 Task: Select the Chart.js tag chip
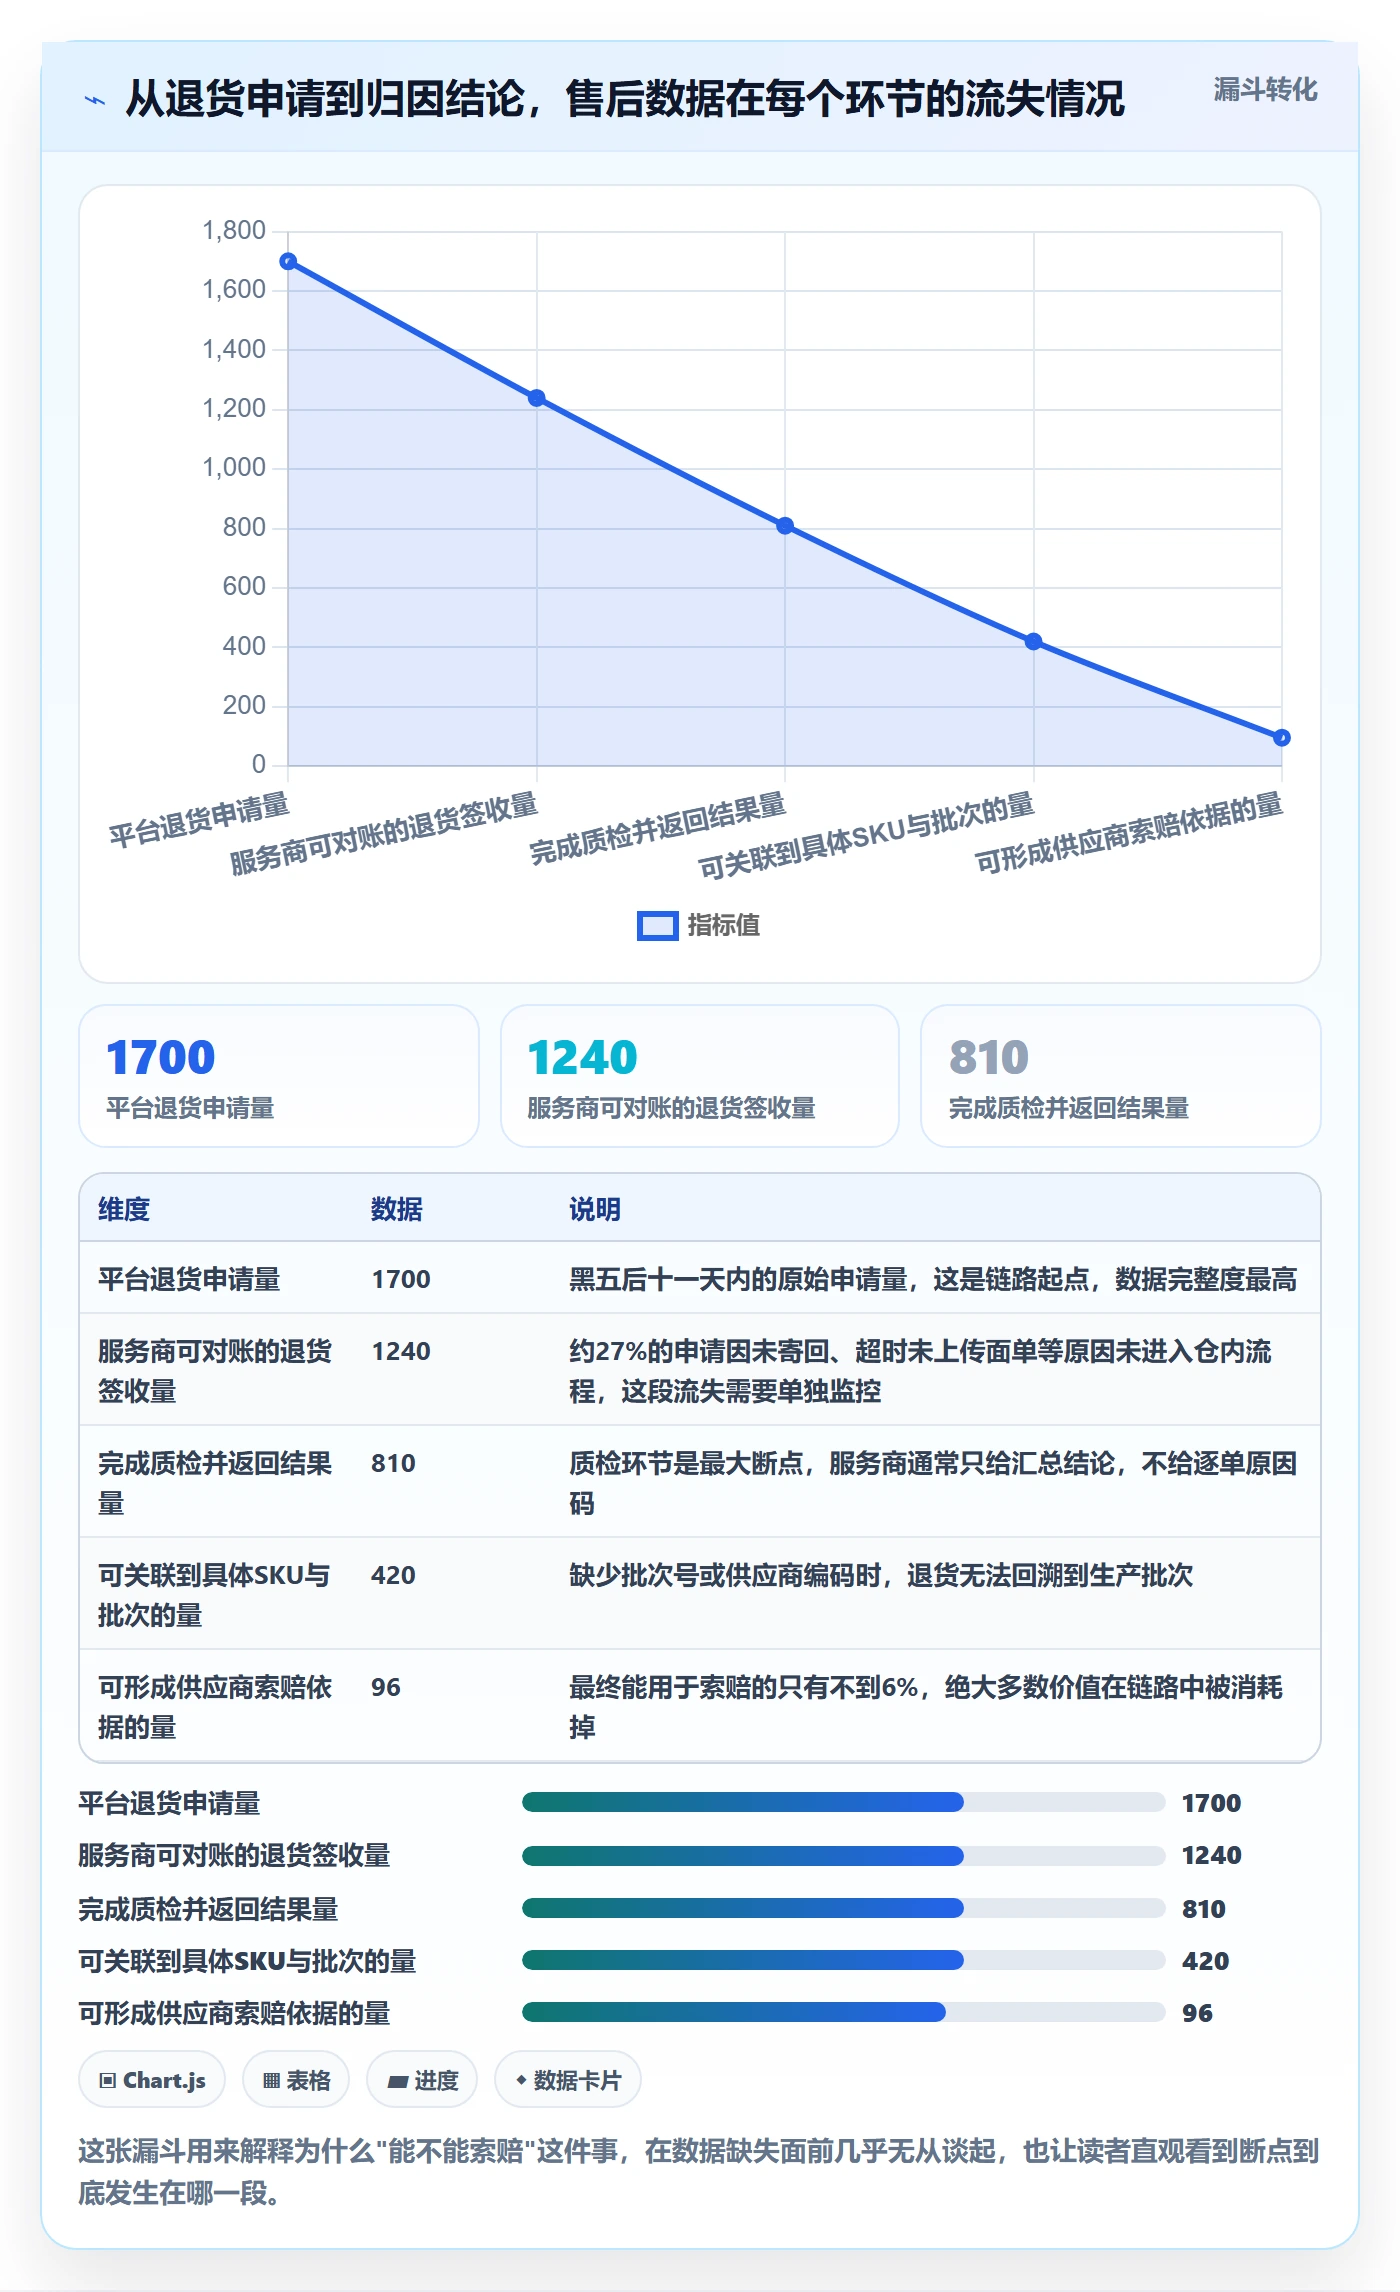coord(152,2080)
